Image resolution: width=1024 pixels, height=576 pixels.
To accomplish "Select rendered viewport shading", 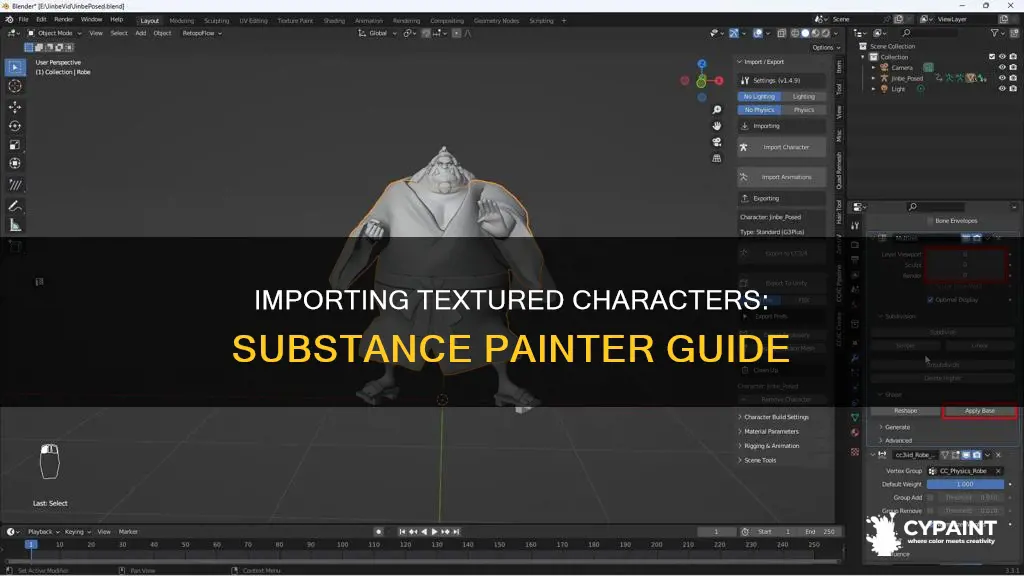I will pyautogui.click(x=826, y=33).
